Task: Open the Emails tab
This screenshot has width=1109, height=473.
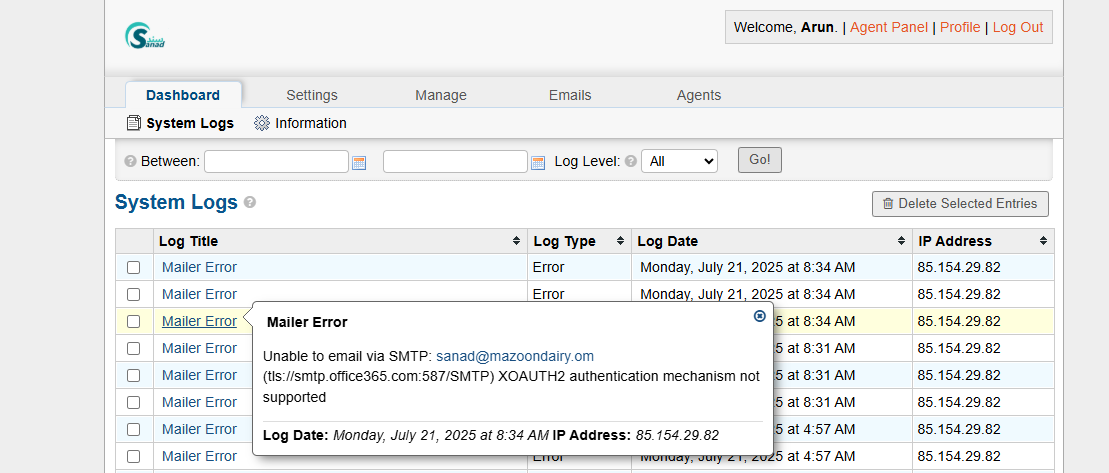Action: (x=570, y=95)
